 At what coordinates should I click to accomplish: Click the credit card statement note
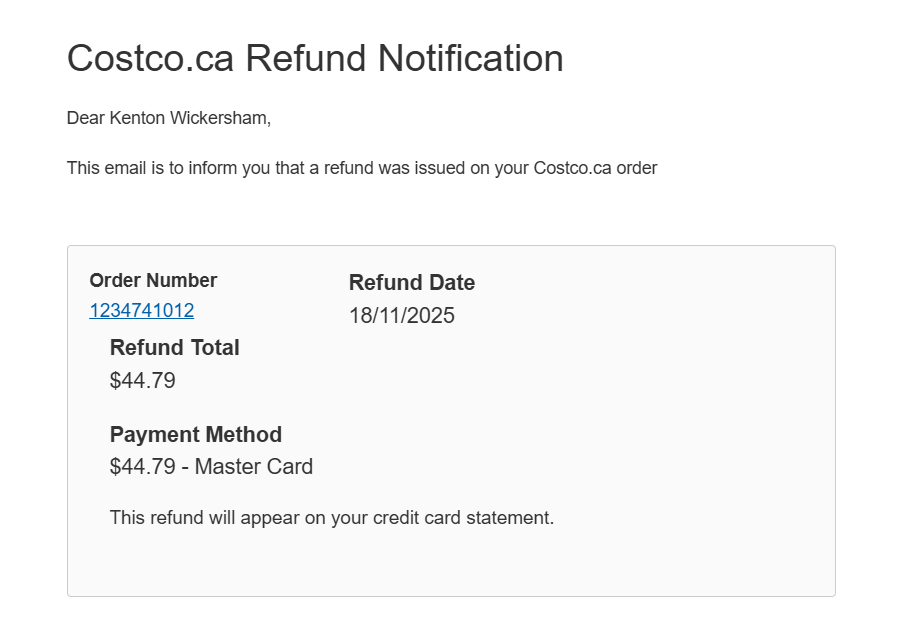click(x=331, y=518)
